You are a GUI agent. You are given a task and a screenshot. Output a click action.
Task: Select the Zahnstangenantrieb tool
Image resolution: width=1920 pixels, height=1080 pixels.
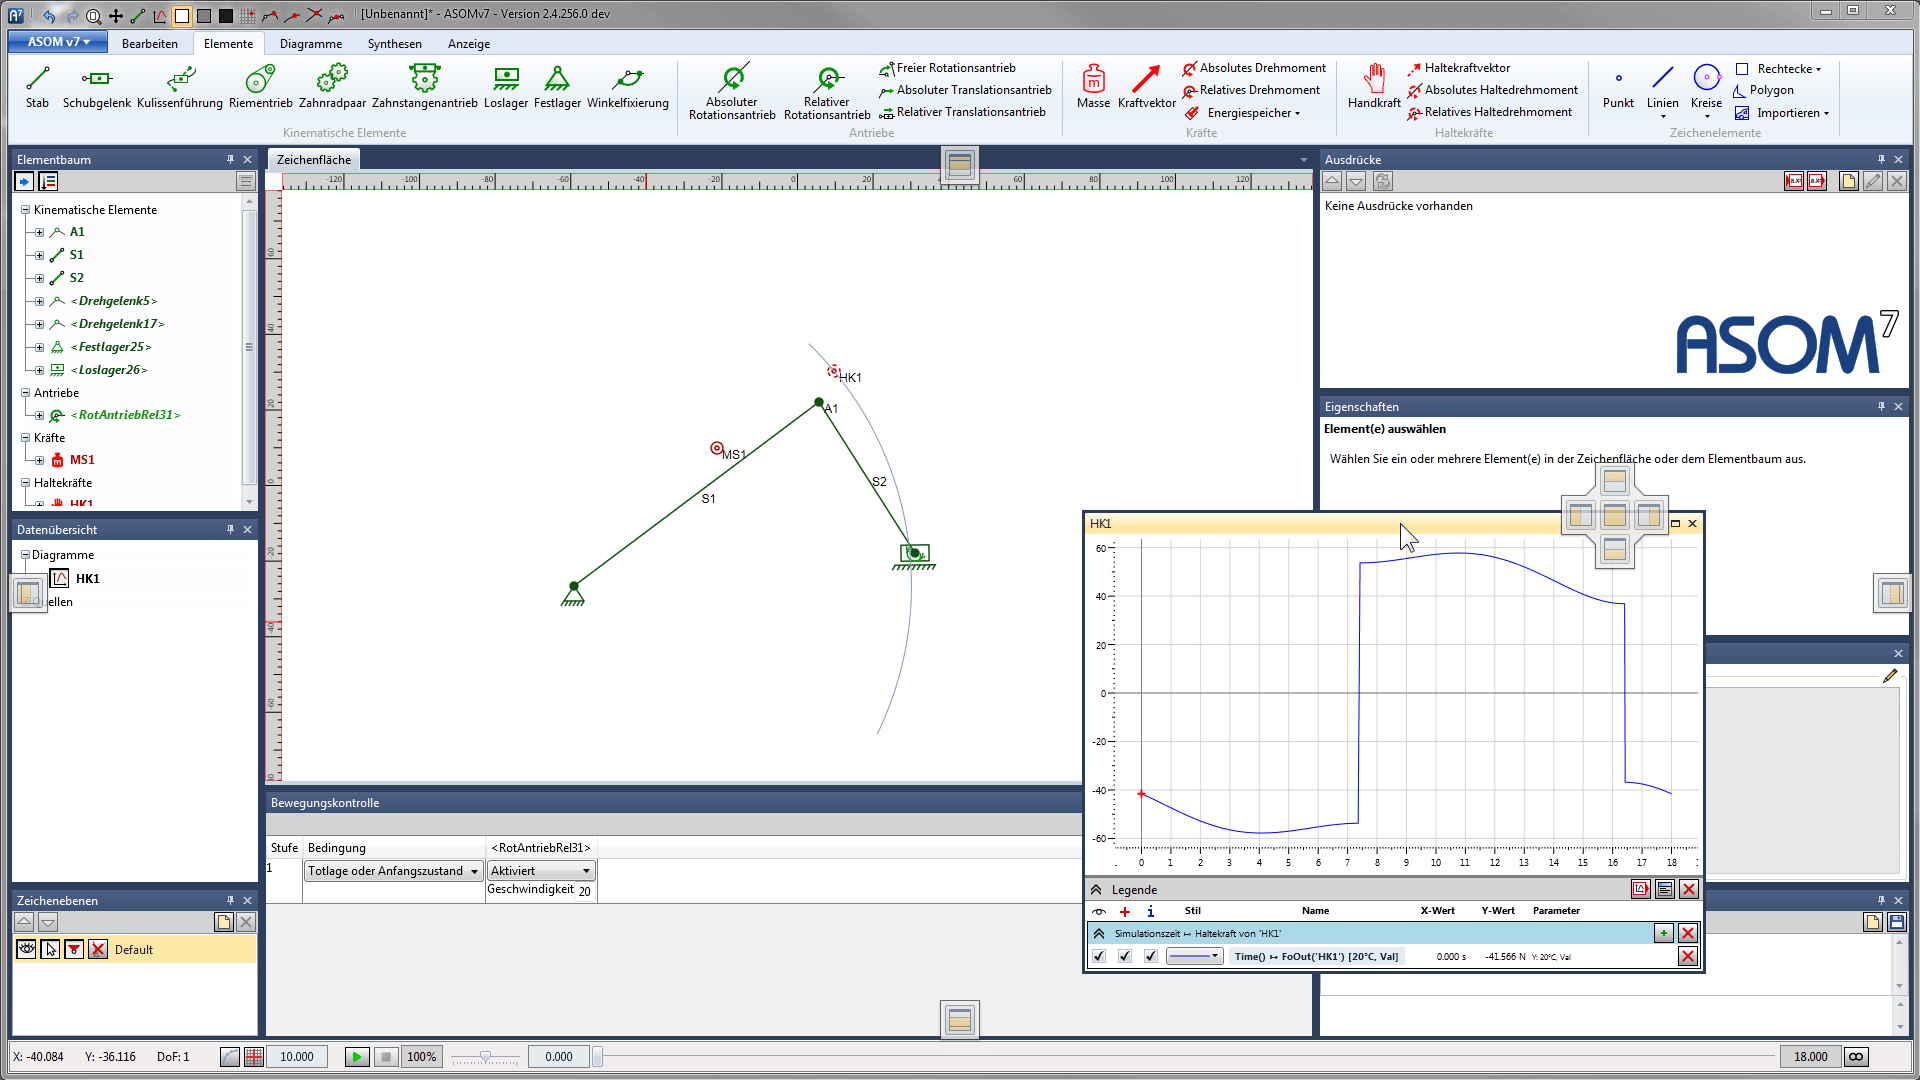click(x=424, y=87)
